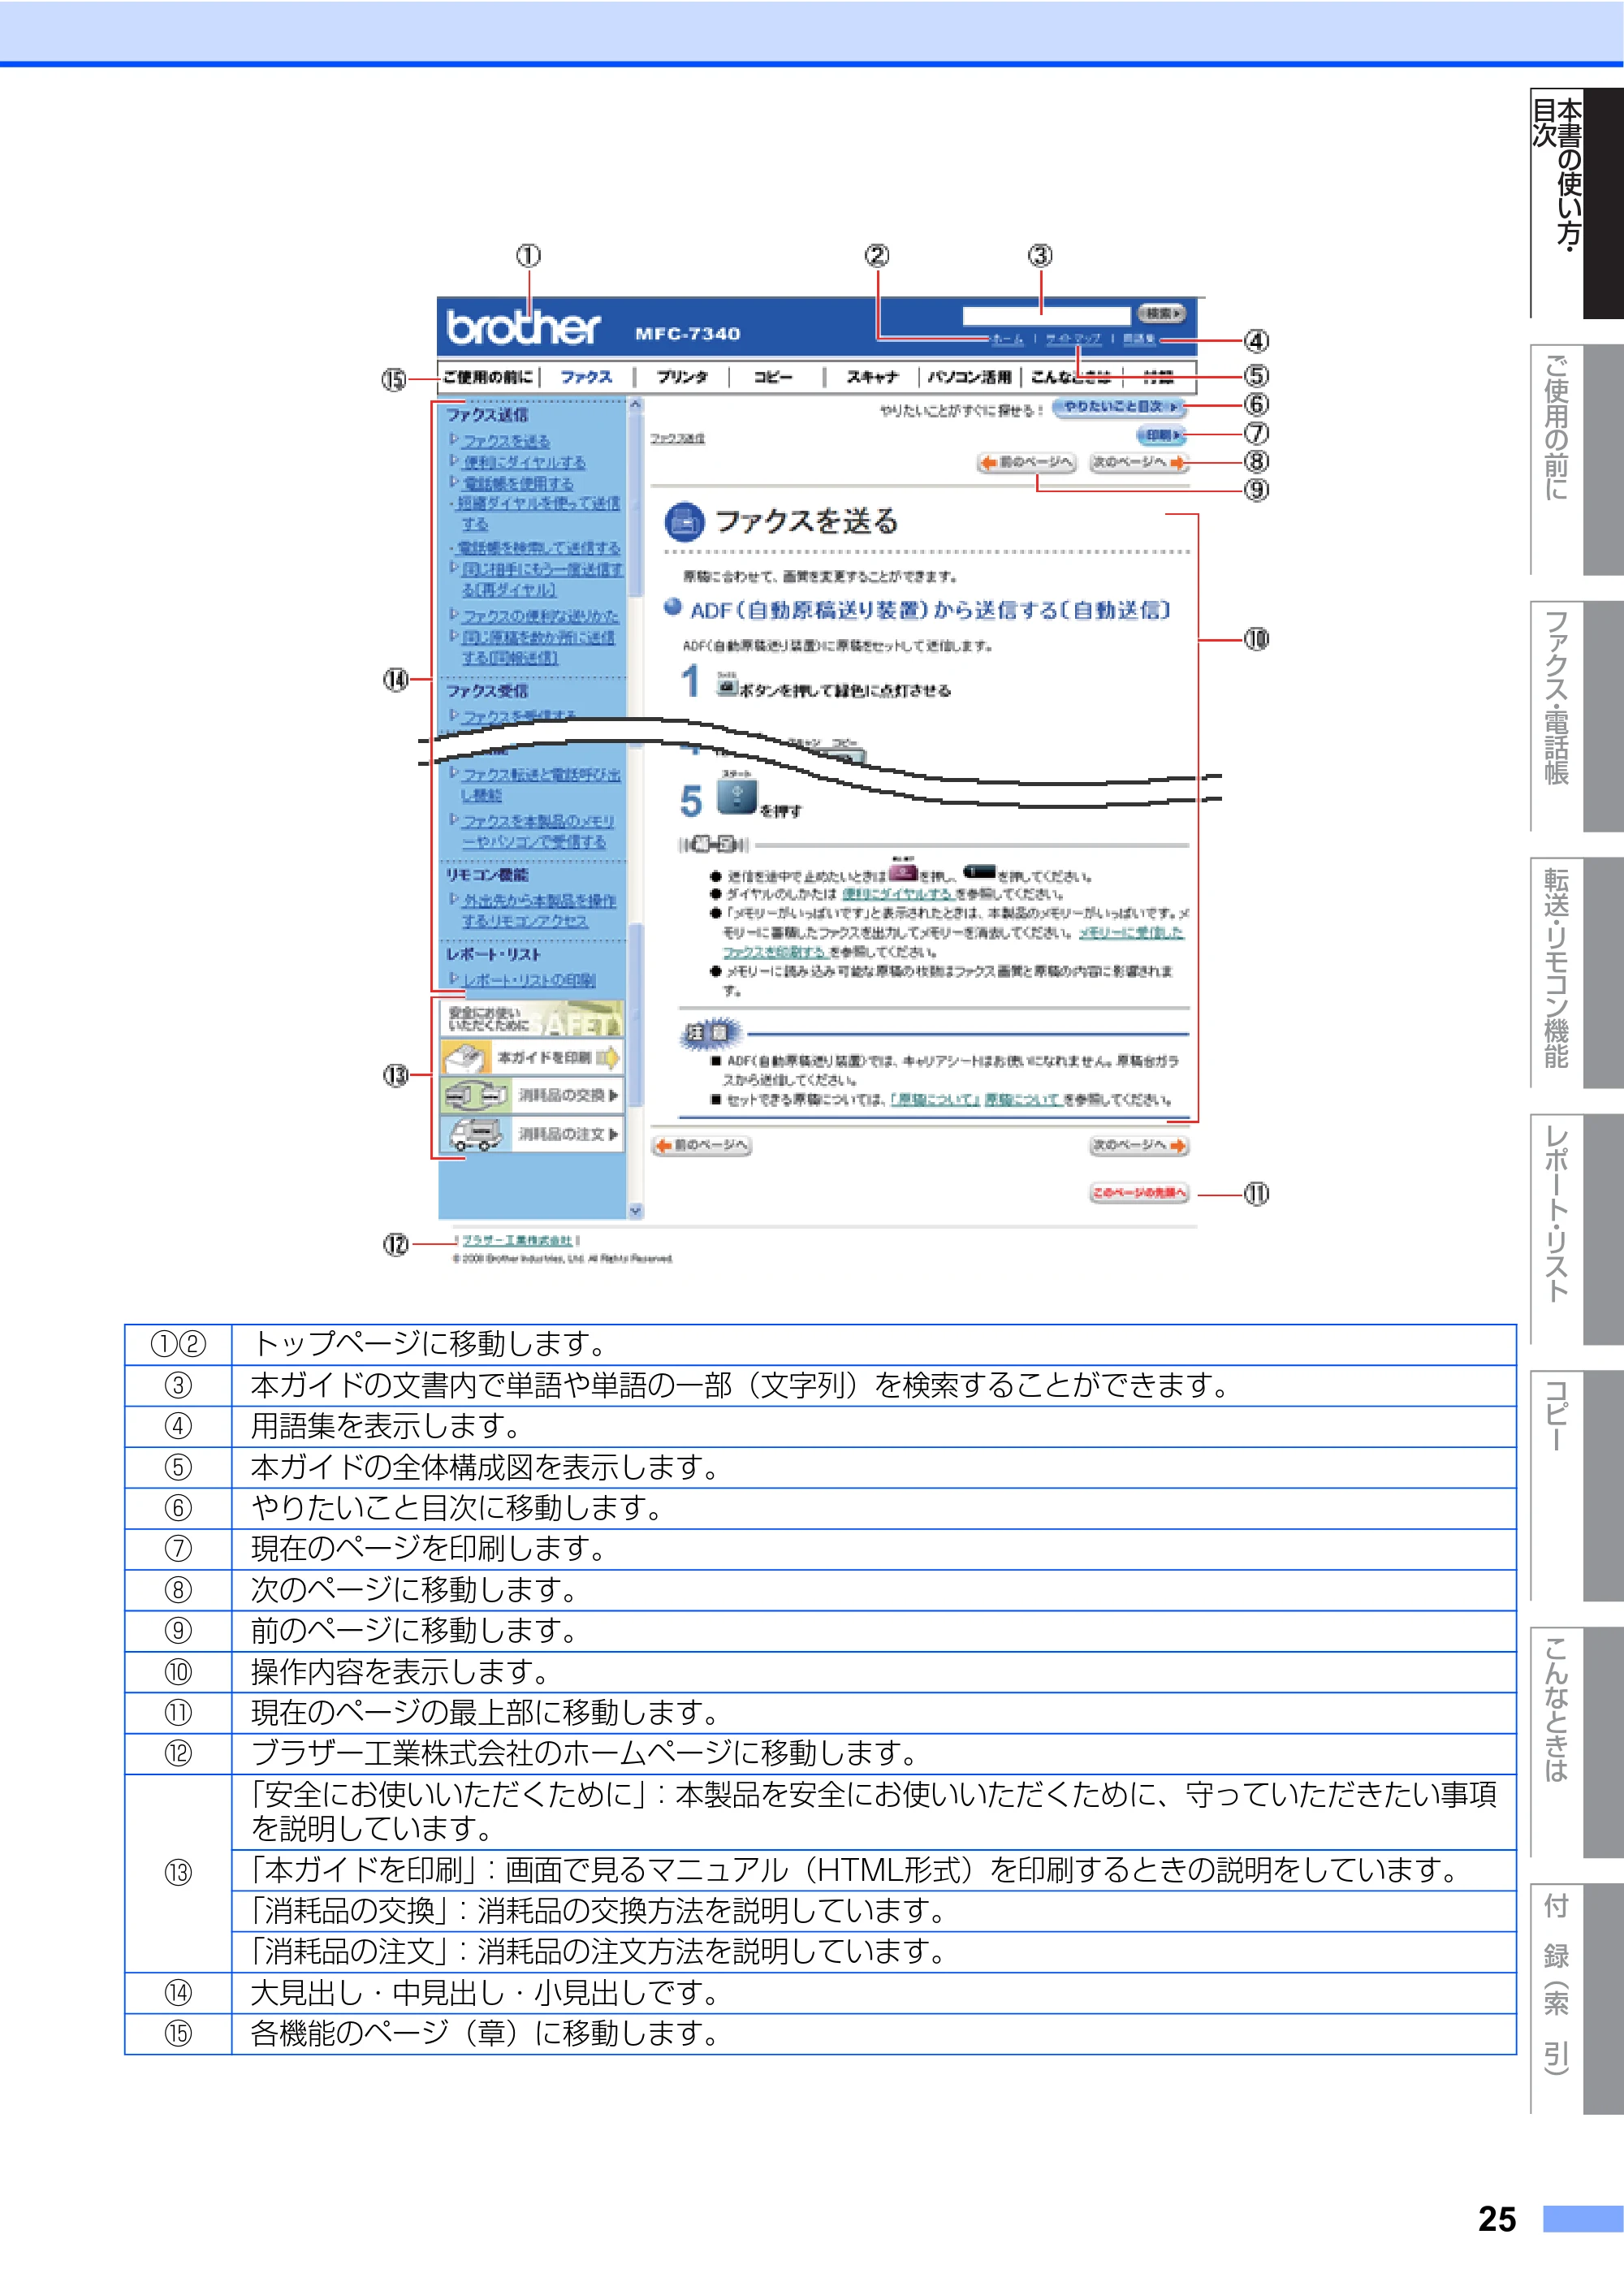This screenshot has height=2295, width=1624.
Task: Open the 消耗品の注文 truck banner
Action: [532, 1134]
